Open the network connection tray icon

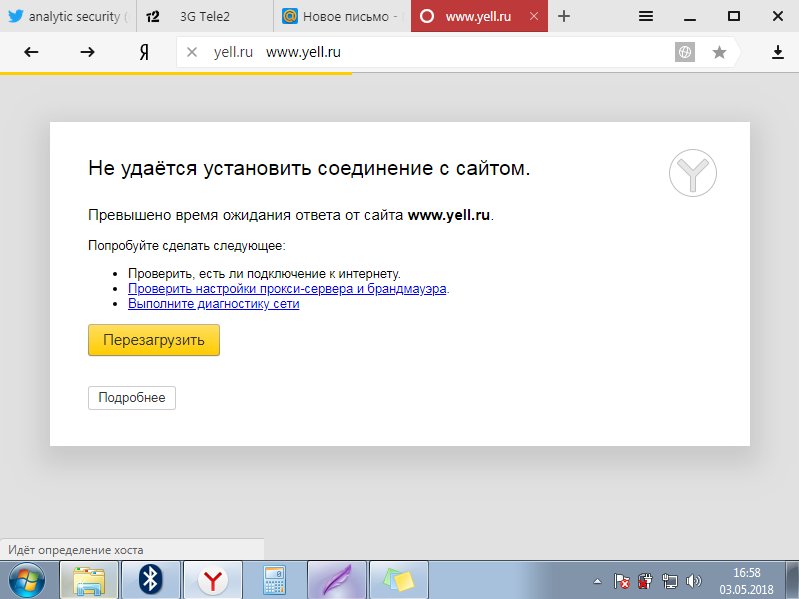pos(670,581)
